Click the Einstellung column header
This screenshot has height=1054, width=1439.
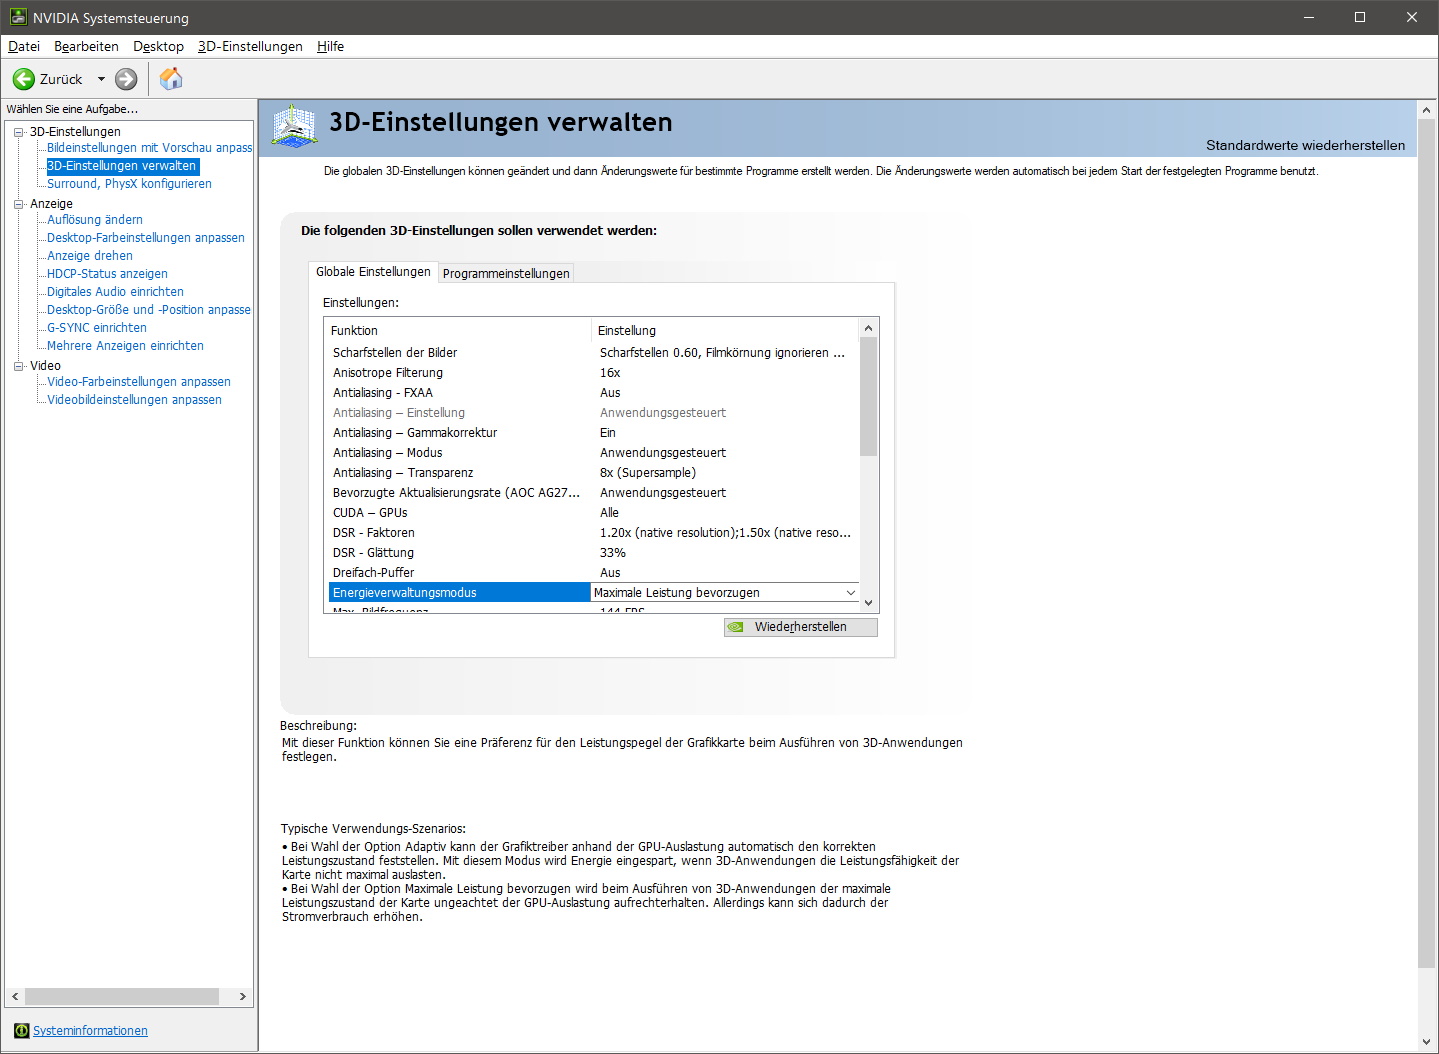[725, 331]
